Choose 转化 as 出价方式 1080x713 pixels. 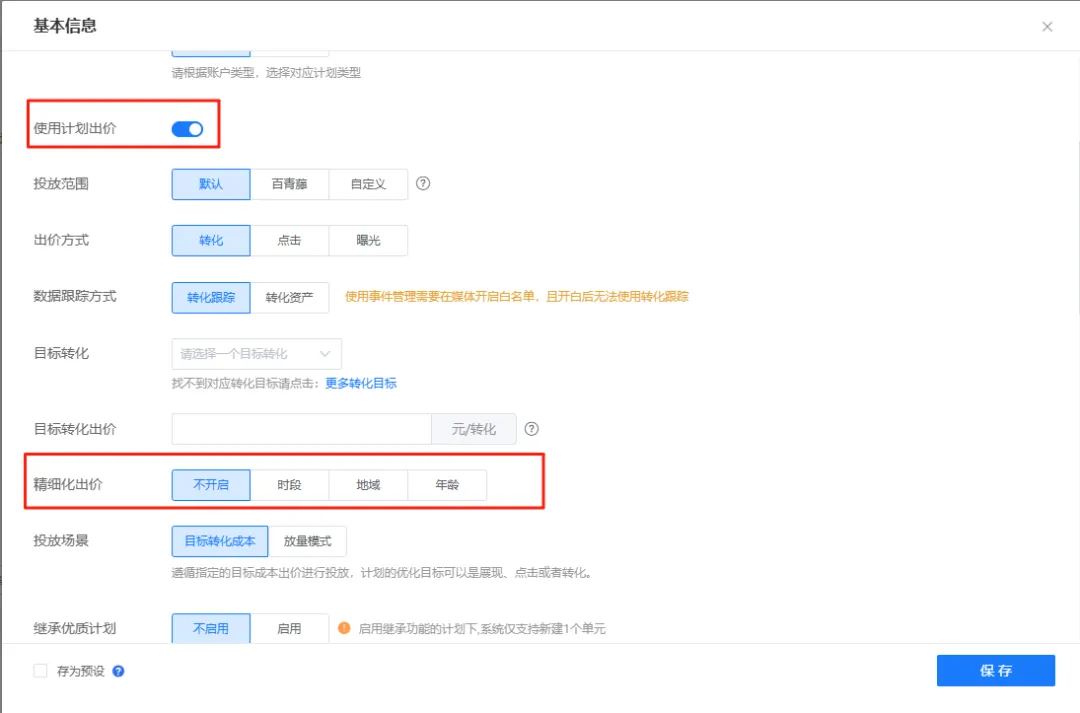211,240
